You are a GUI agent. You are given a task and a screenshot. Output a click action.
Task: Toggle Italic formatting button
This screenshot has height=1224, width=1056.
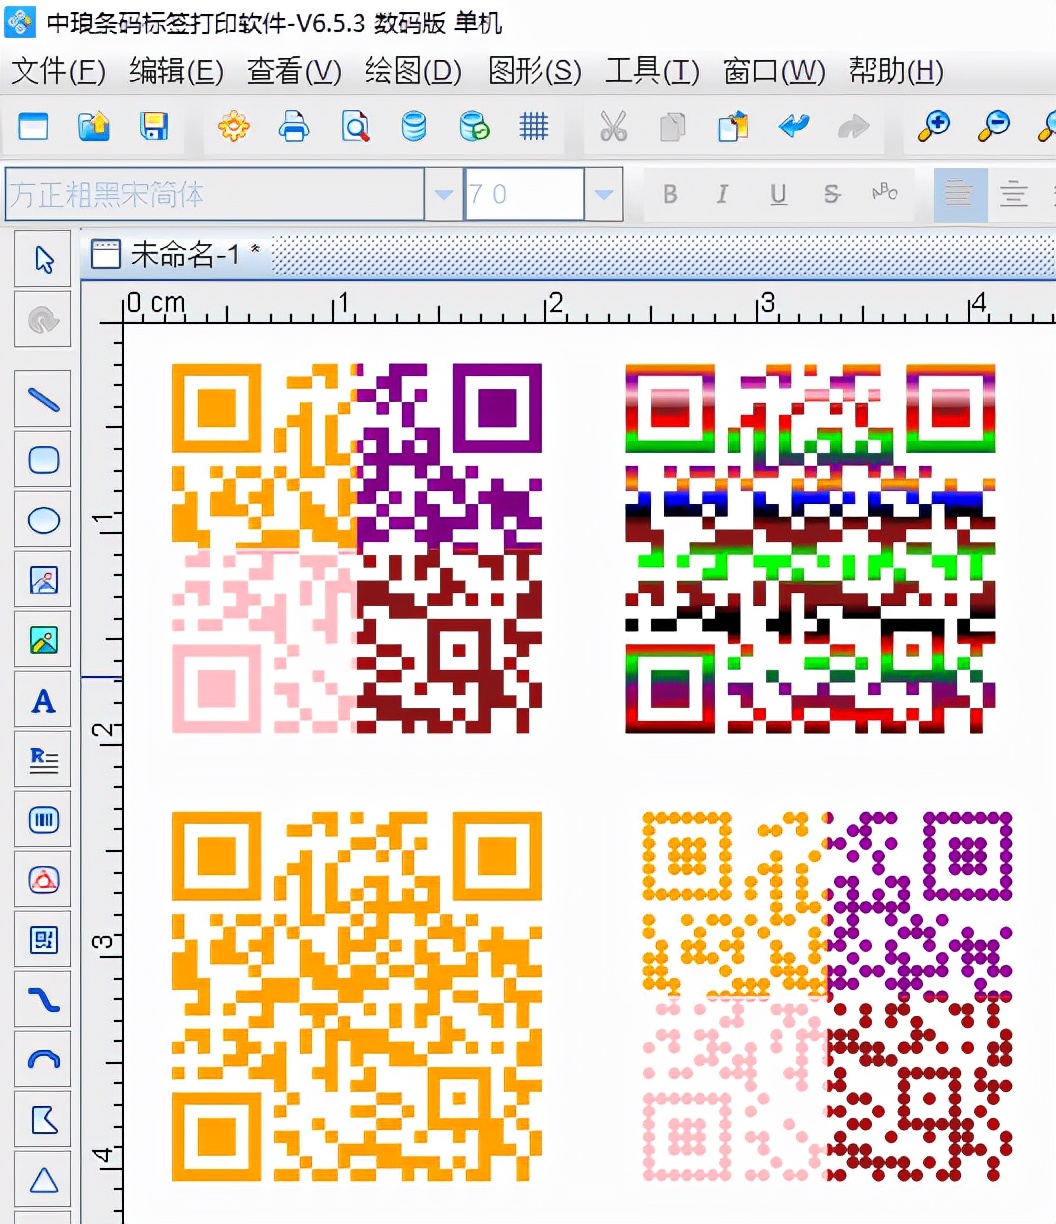pos(723,194)
